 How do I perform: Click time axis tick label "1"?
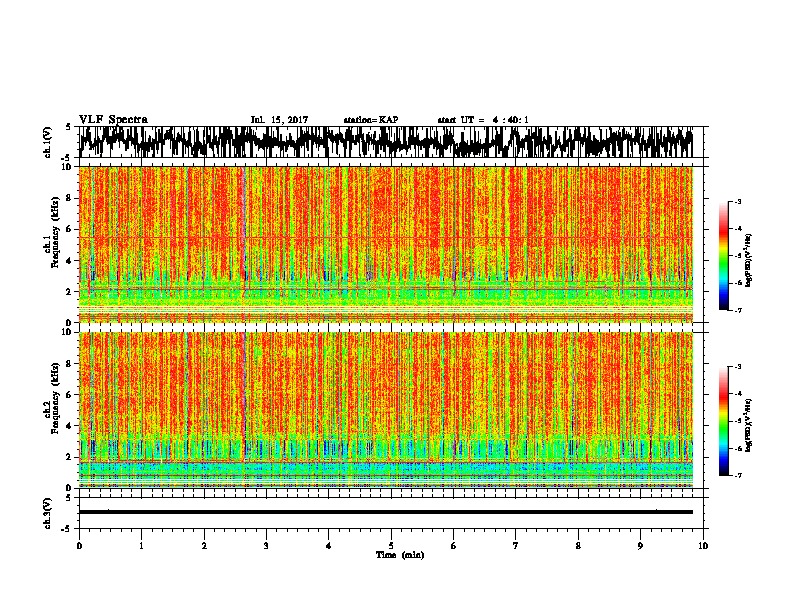141,545
